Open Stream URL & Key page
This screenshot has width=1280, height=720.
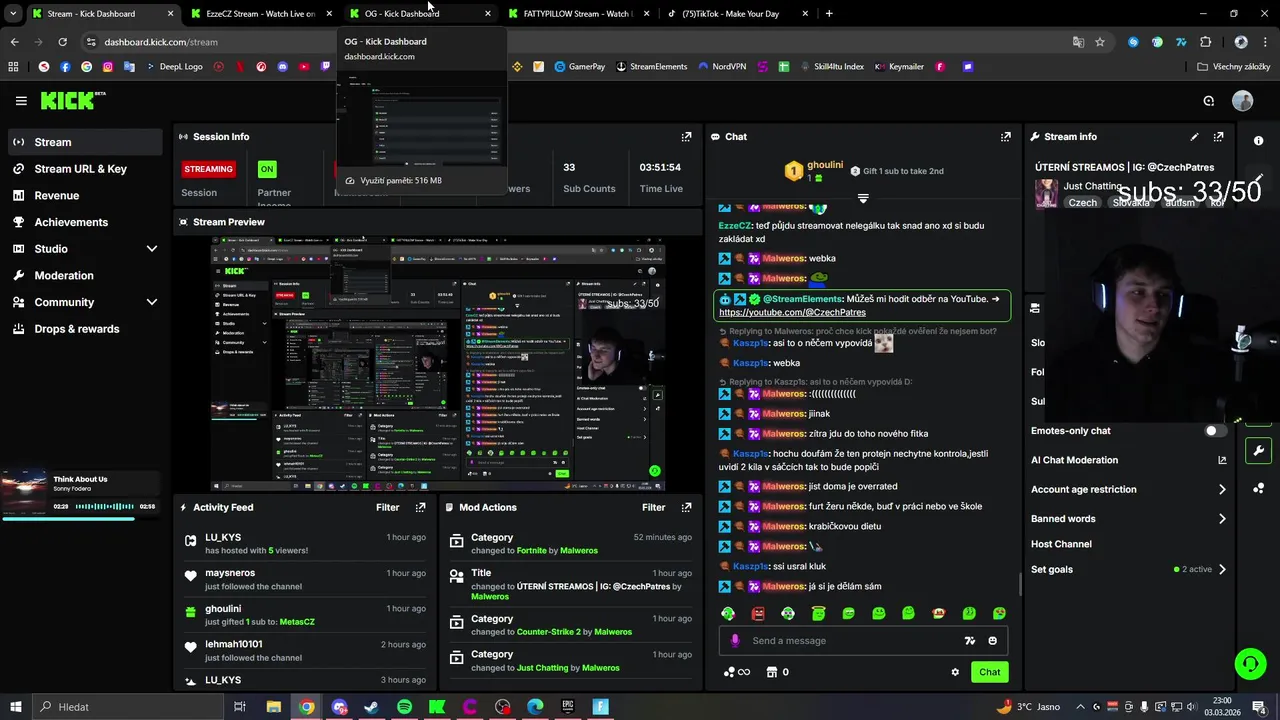[x=84, y=169]
